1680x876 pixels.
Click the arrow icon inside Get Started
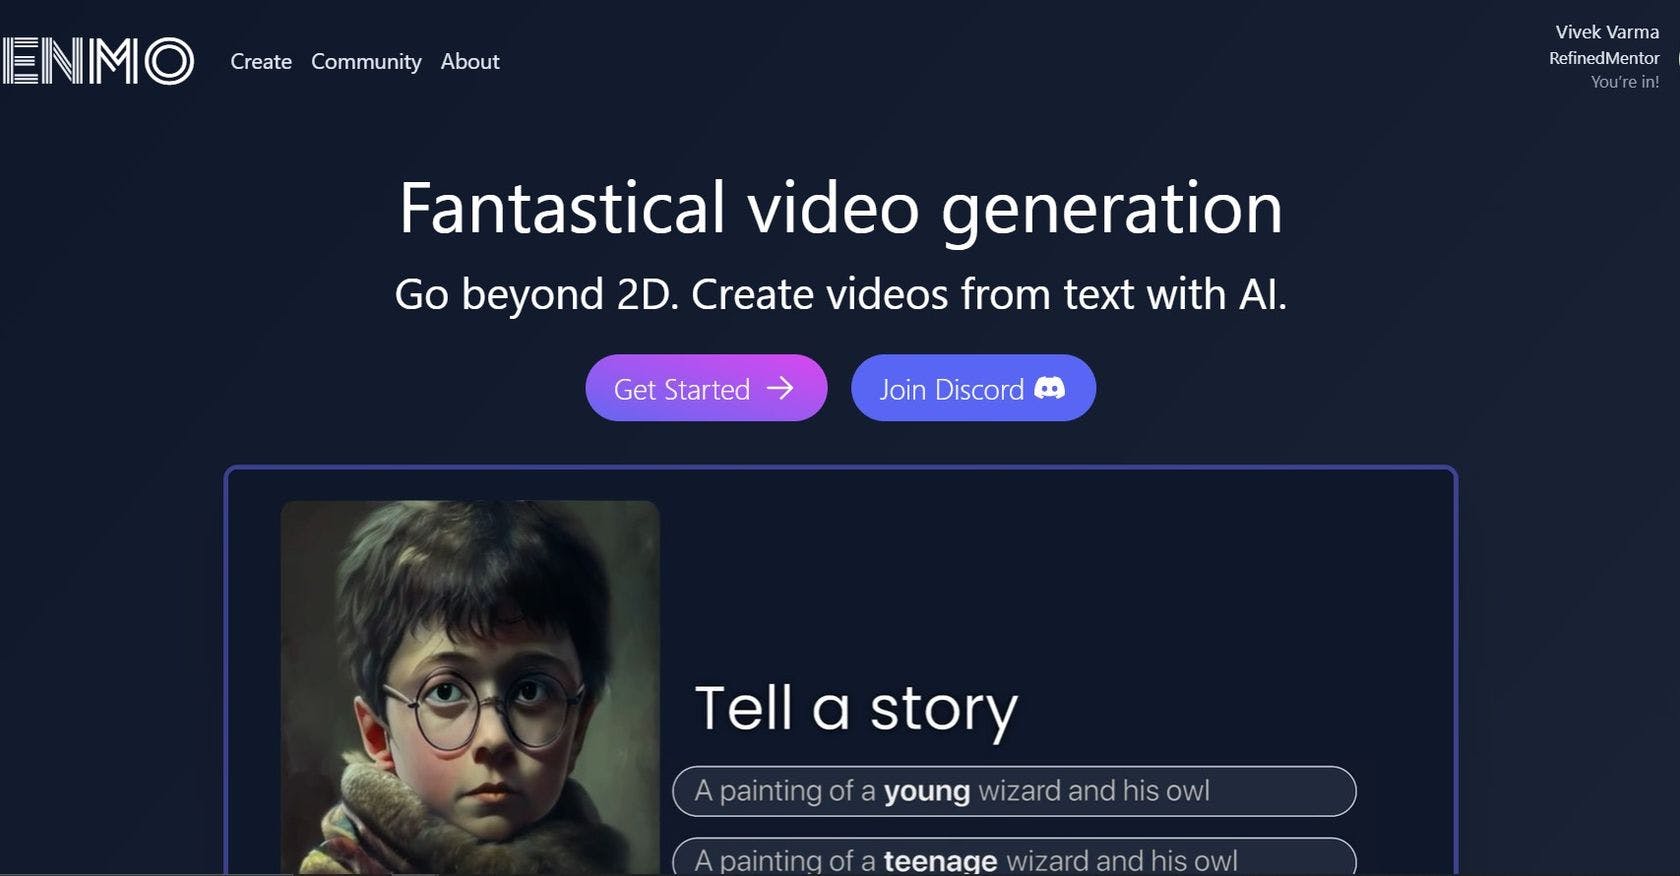pyautogui.click(x=780, y=388)
